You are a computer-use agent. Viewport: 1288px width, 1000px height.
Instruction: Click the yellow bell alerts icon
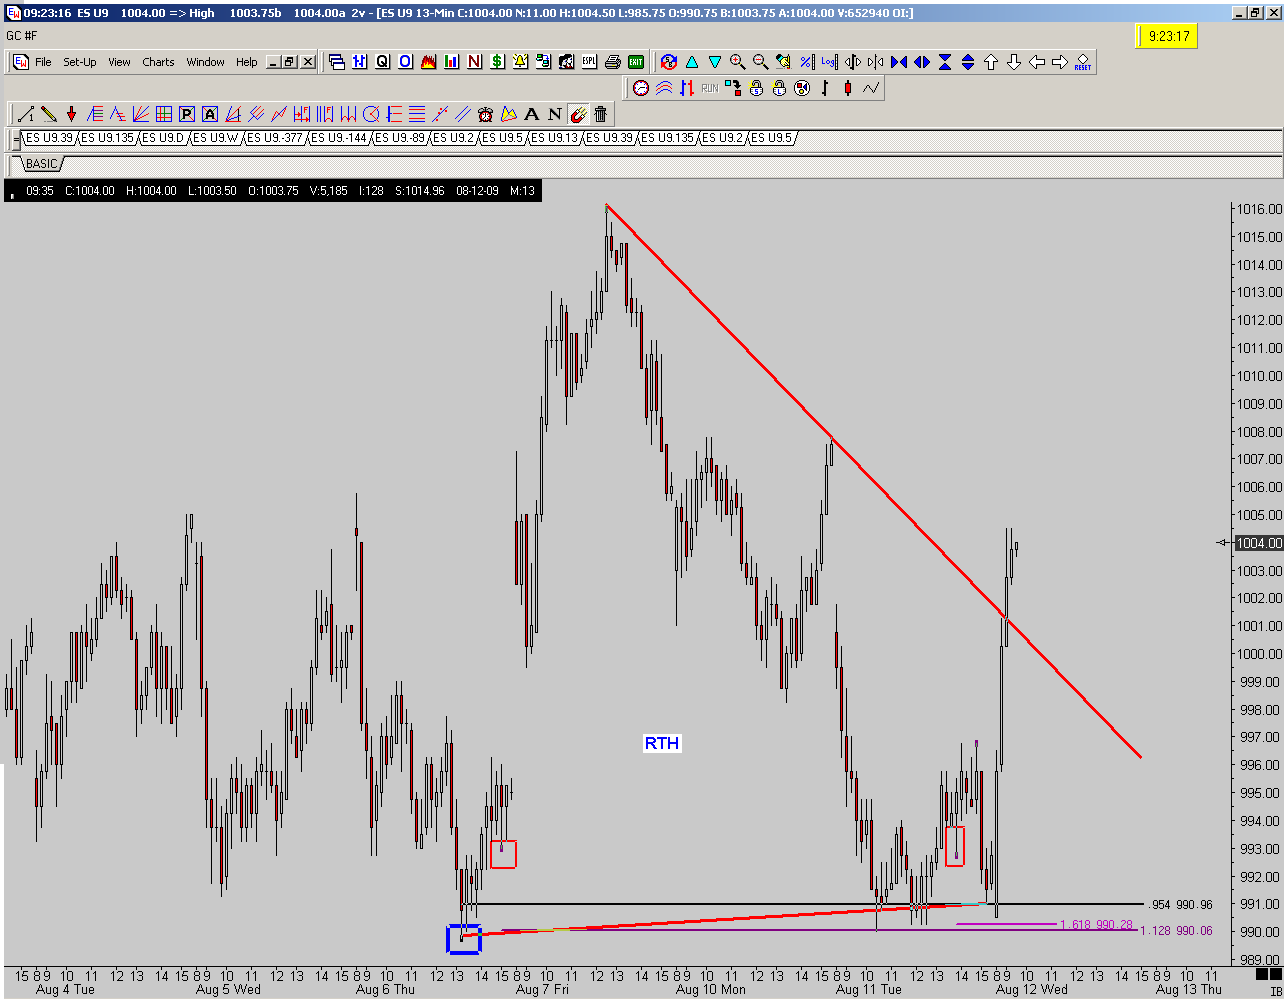520,62
